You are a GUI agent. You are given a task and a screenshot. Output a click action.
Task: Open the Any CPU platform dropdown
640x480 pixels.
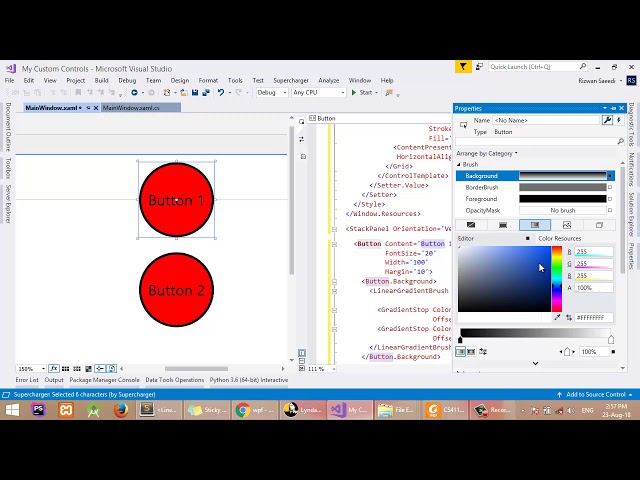click(318, 93)
